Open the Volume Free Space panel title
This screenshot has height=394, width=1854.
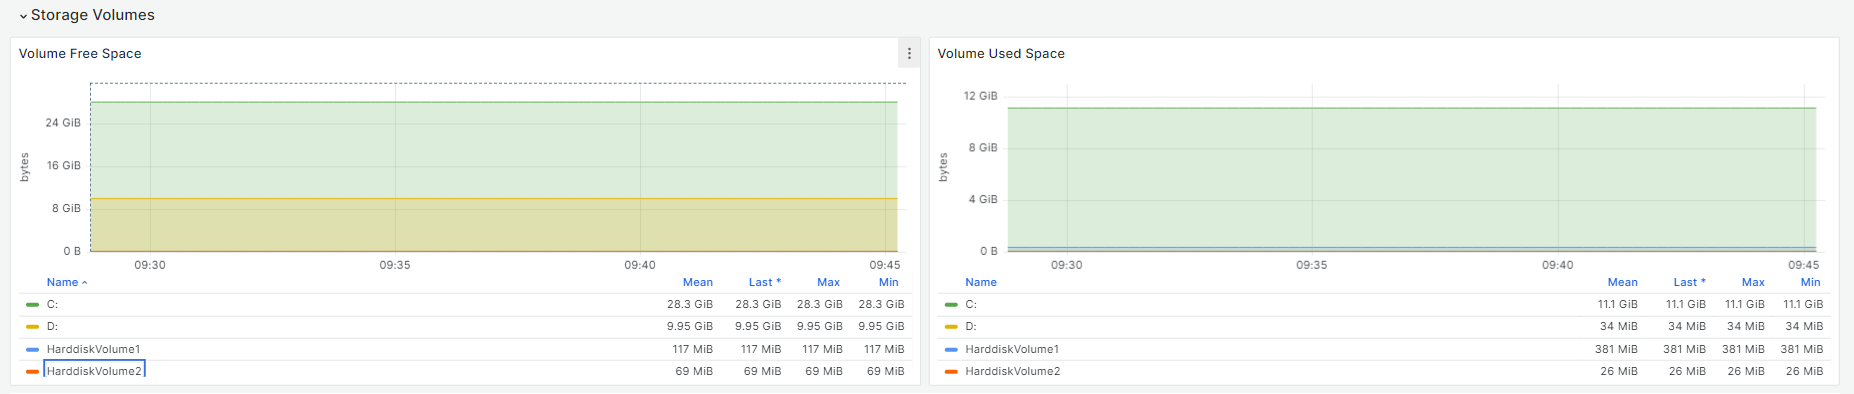click(80, 54)
